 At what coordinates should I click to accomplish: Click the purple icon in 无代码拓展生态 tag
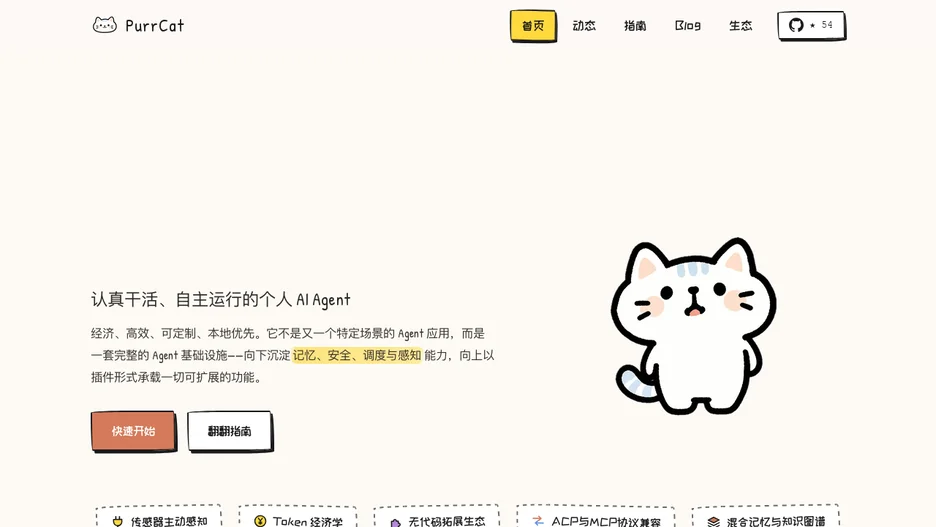[395, 523]
